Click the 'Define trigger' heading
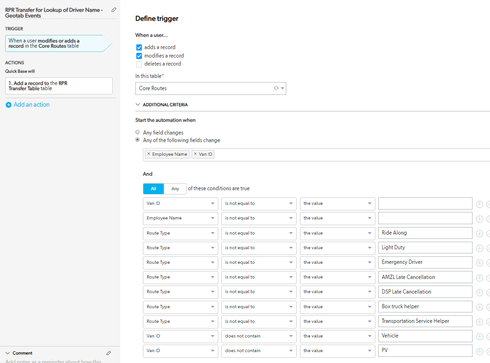 click(x=157, y=19)
